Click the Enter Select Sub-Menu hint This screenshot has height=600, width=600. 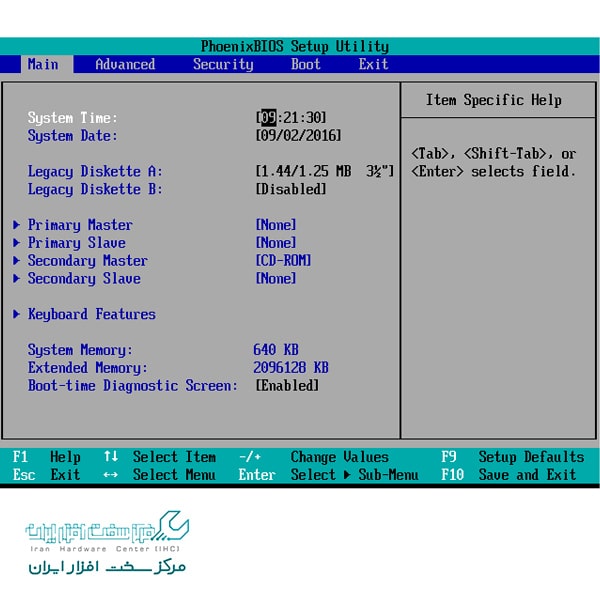tap(328, 475)
